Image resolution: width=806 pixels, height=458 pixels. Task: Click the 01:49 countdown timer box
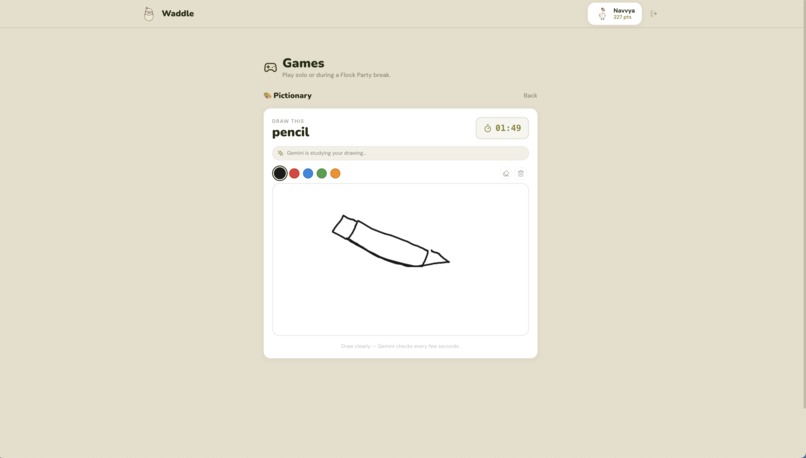[x=502, y=128]
